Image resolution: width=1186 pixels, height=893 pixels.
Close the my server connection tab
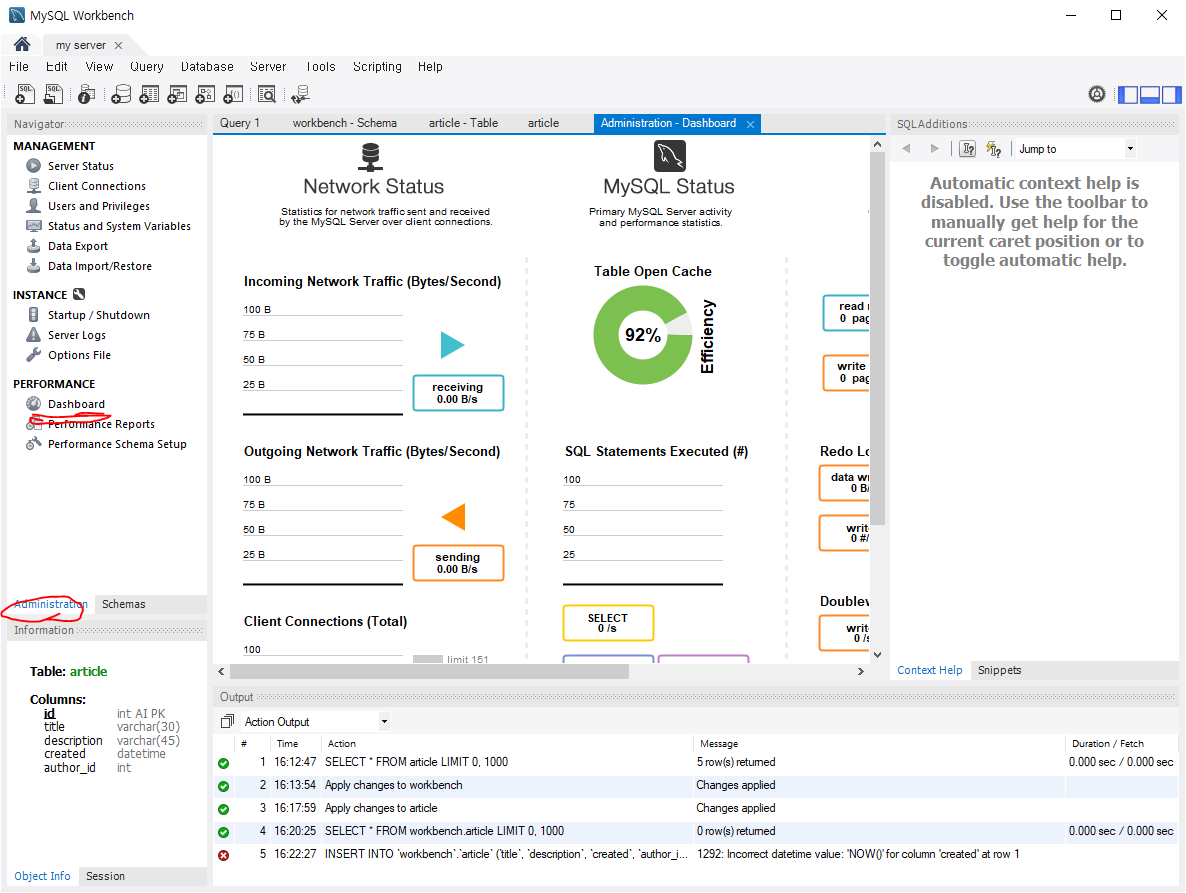[x=118, y=45]
